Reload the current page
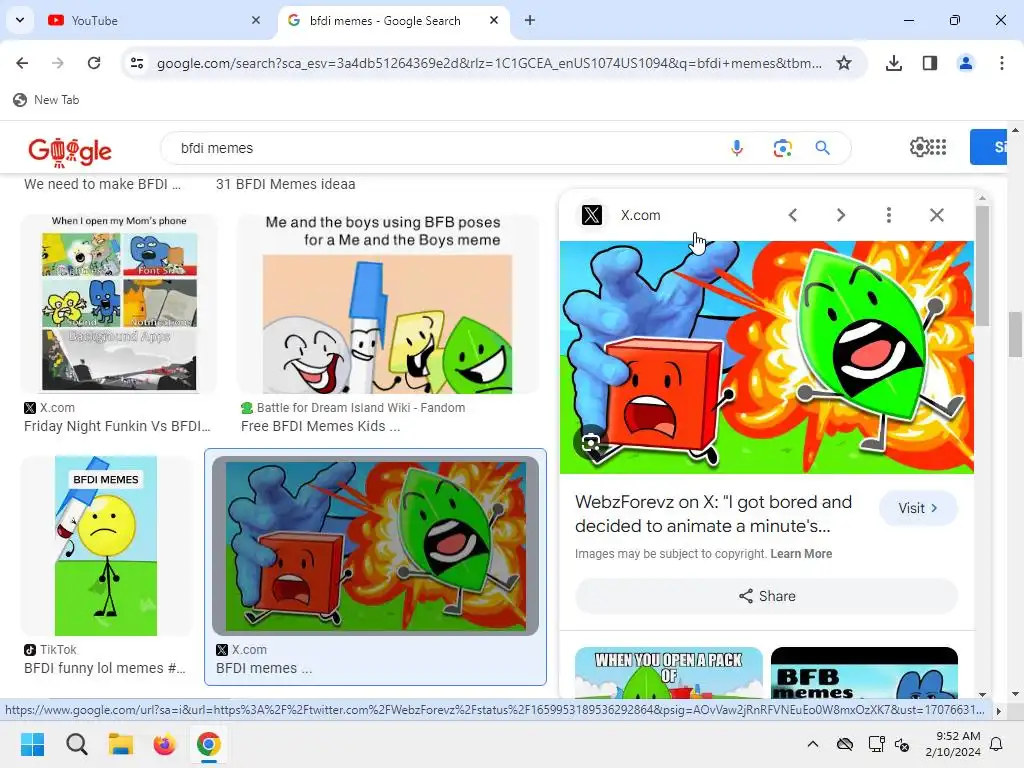 pyautogui.click(x=94, y=63)
